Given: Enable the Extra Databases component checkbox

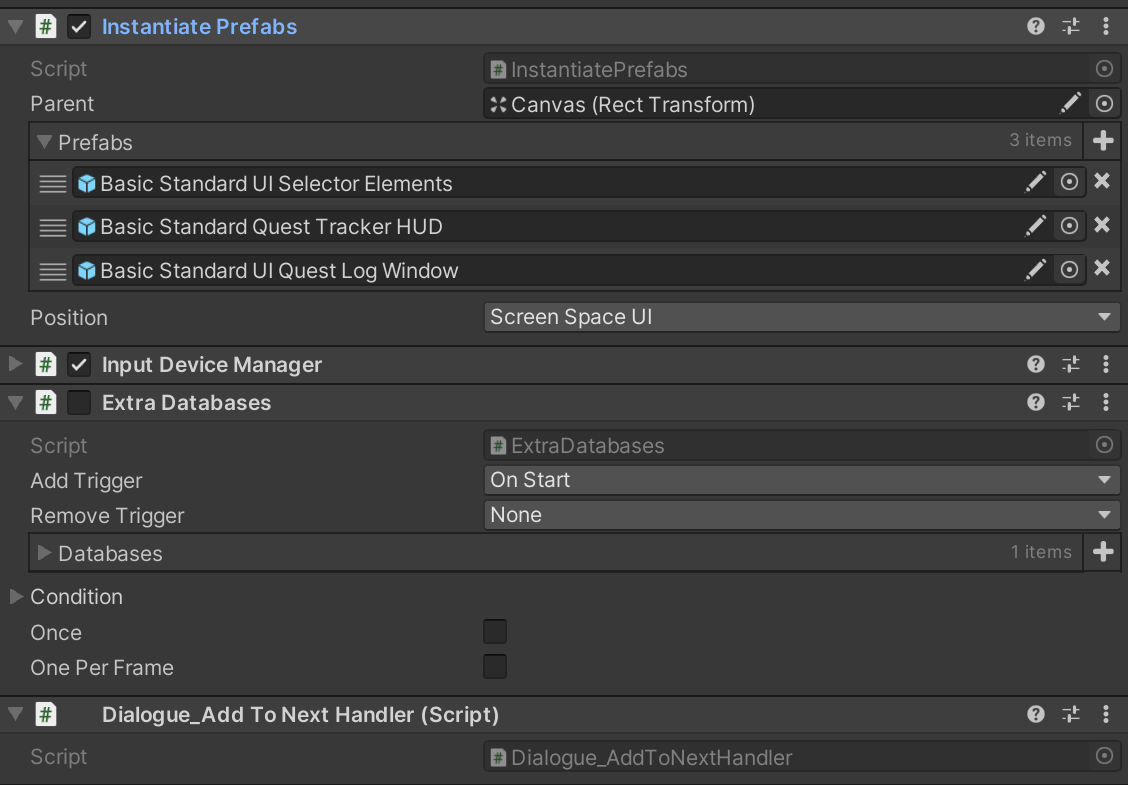Looking at the screenshot, I should pyautogui.click(x=79, y=403).
